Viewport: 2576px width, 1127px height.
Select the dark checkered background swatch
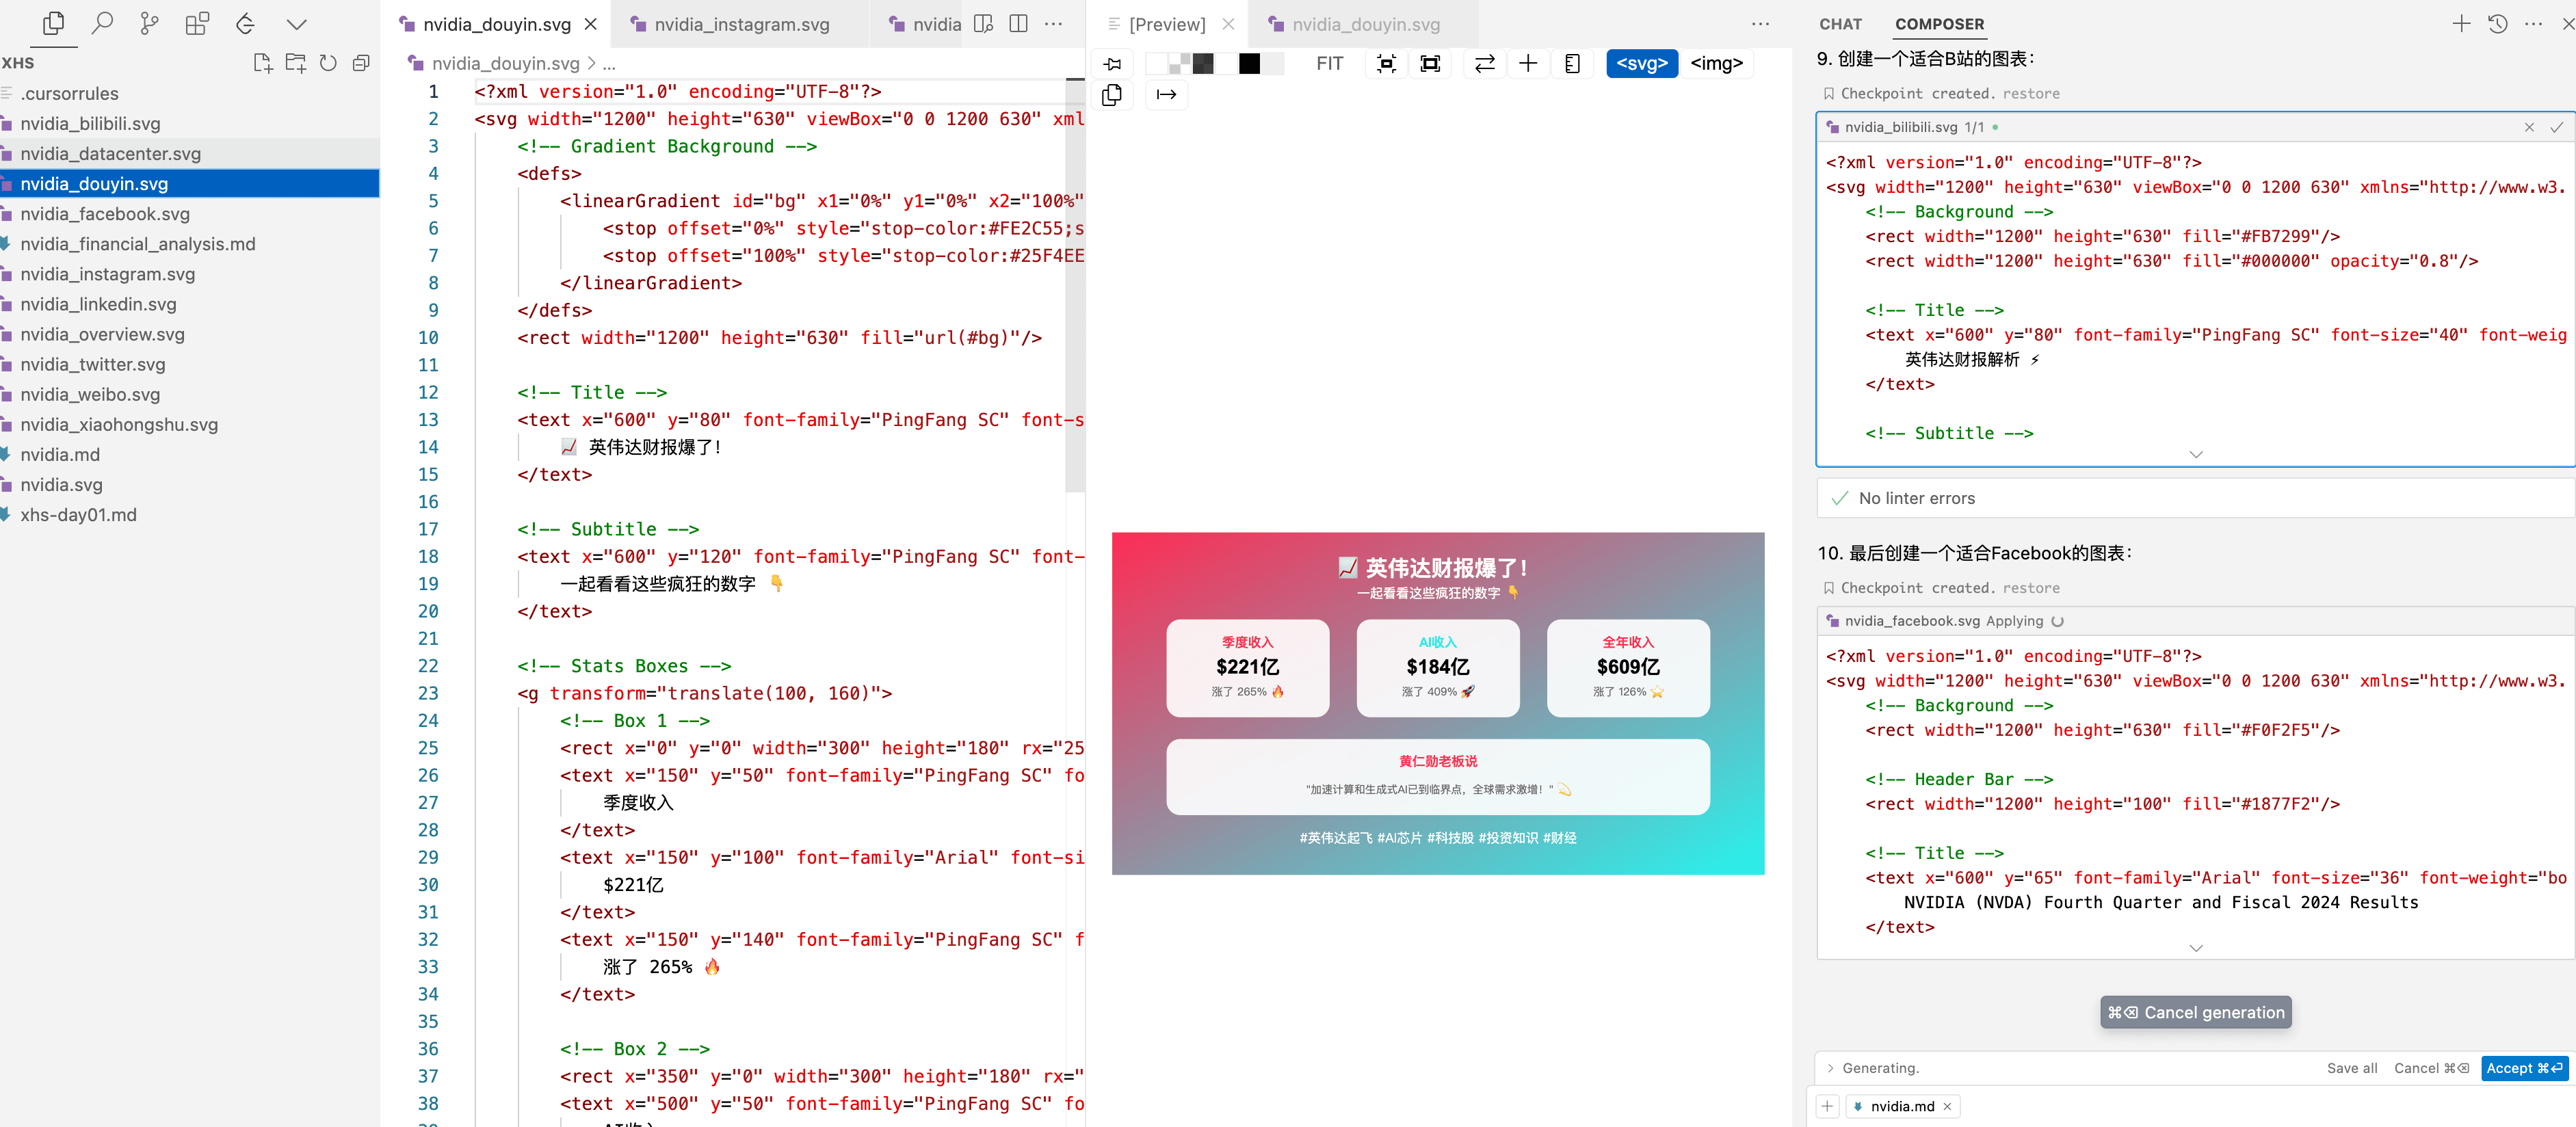coord(1203,64)
